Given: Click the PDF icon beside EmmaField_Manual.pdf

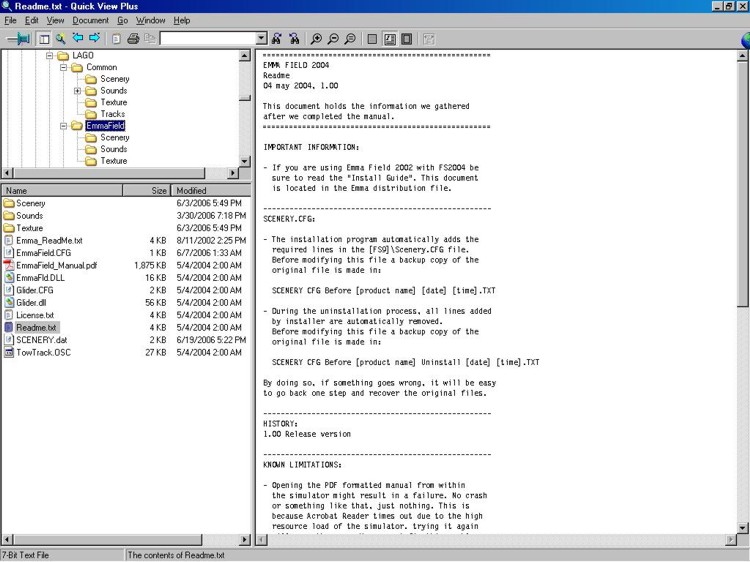Looking at the screenshot, I should point(9,265).
